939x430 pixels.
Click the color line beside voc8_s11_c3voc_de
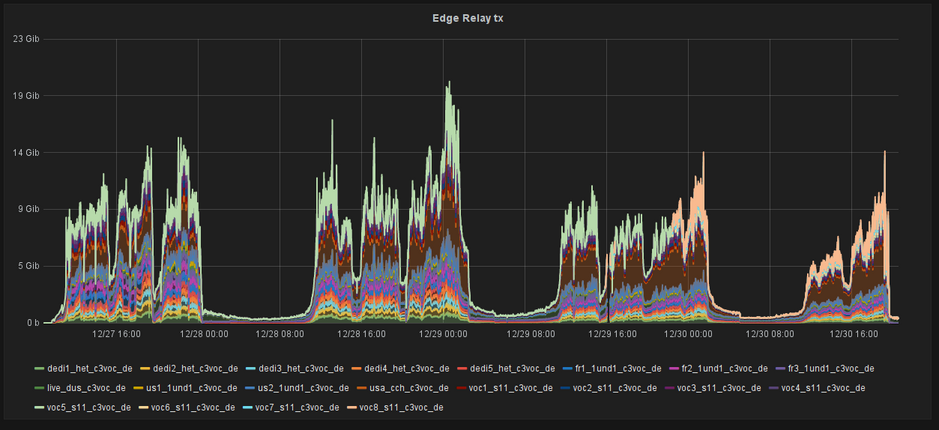click(352, 407)
